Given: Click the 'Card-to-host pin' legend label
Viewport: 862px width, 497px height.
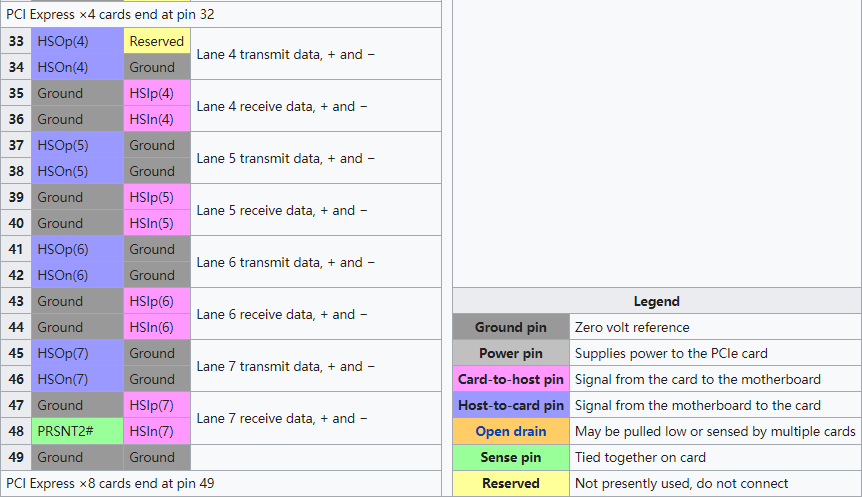Looking at the screenshot, I should 511,379.
